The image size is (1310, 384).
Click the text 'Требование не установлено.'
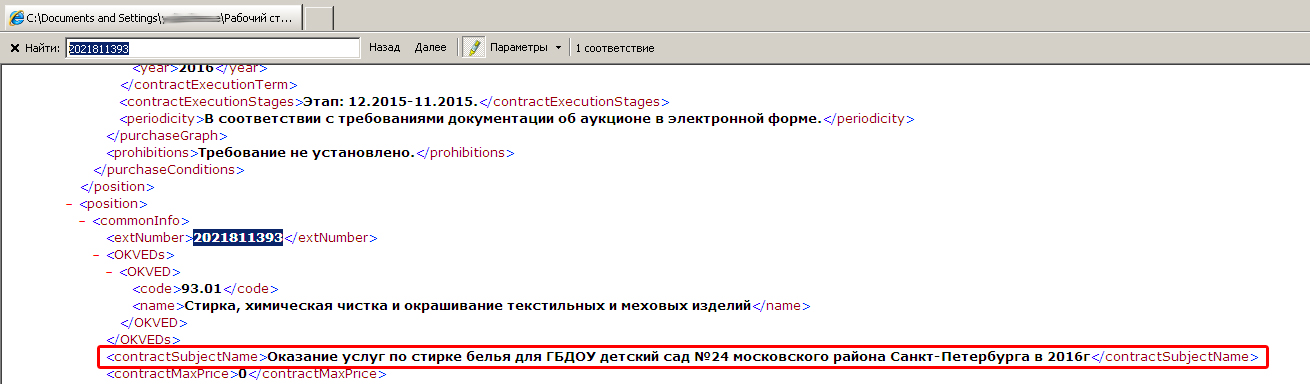(306, 153)
